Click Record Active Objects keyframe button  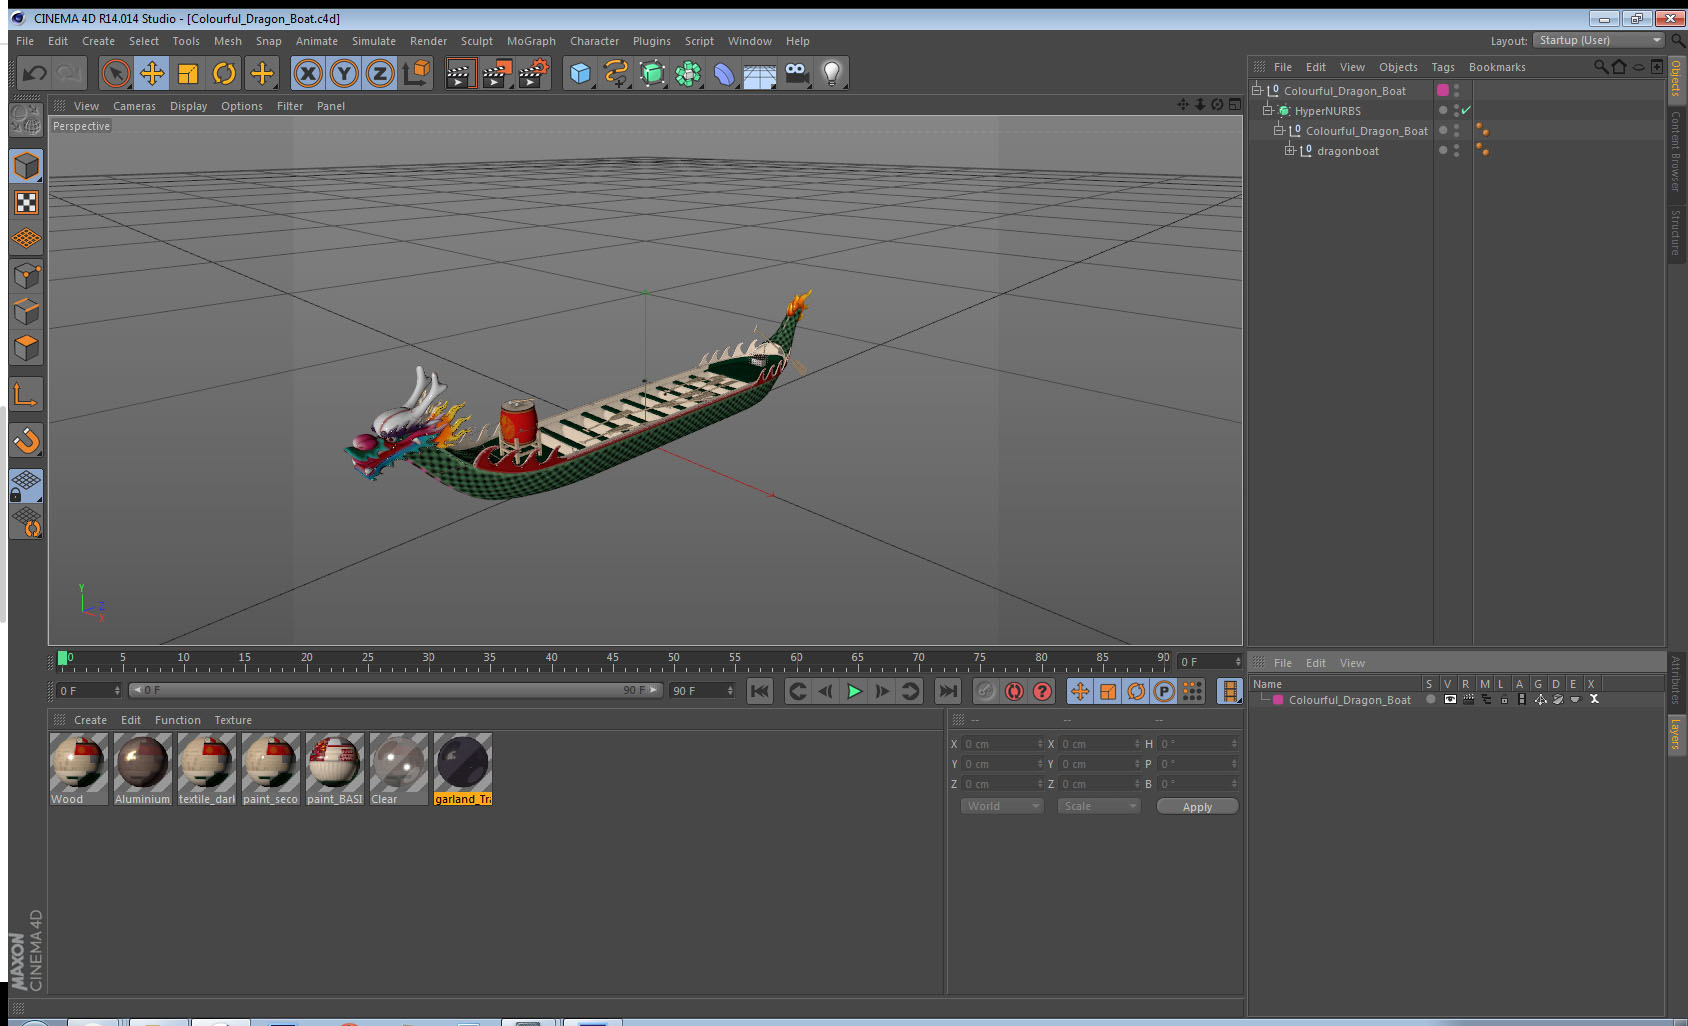point(986,691)
